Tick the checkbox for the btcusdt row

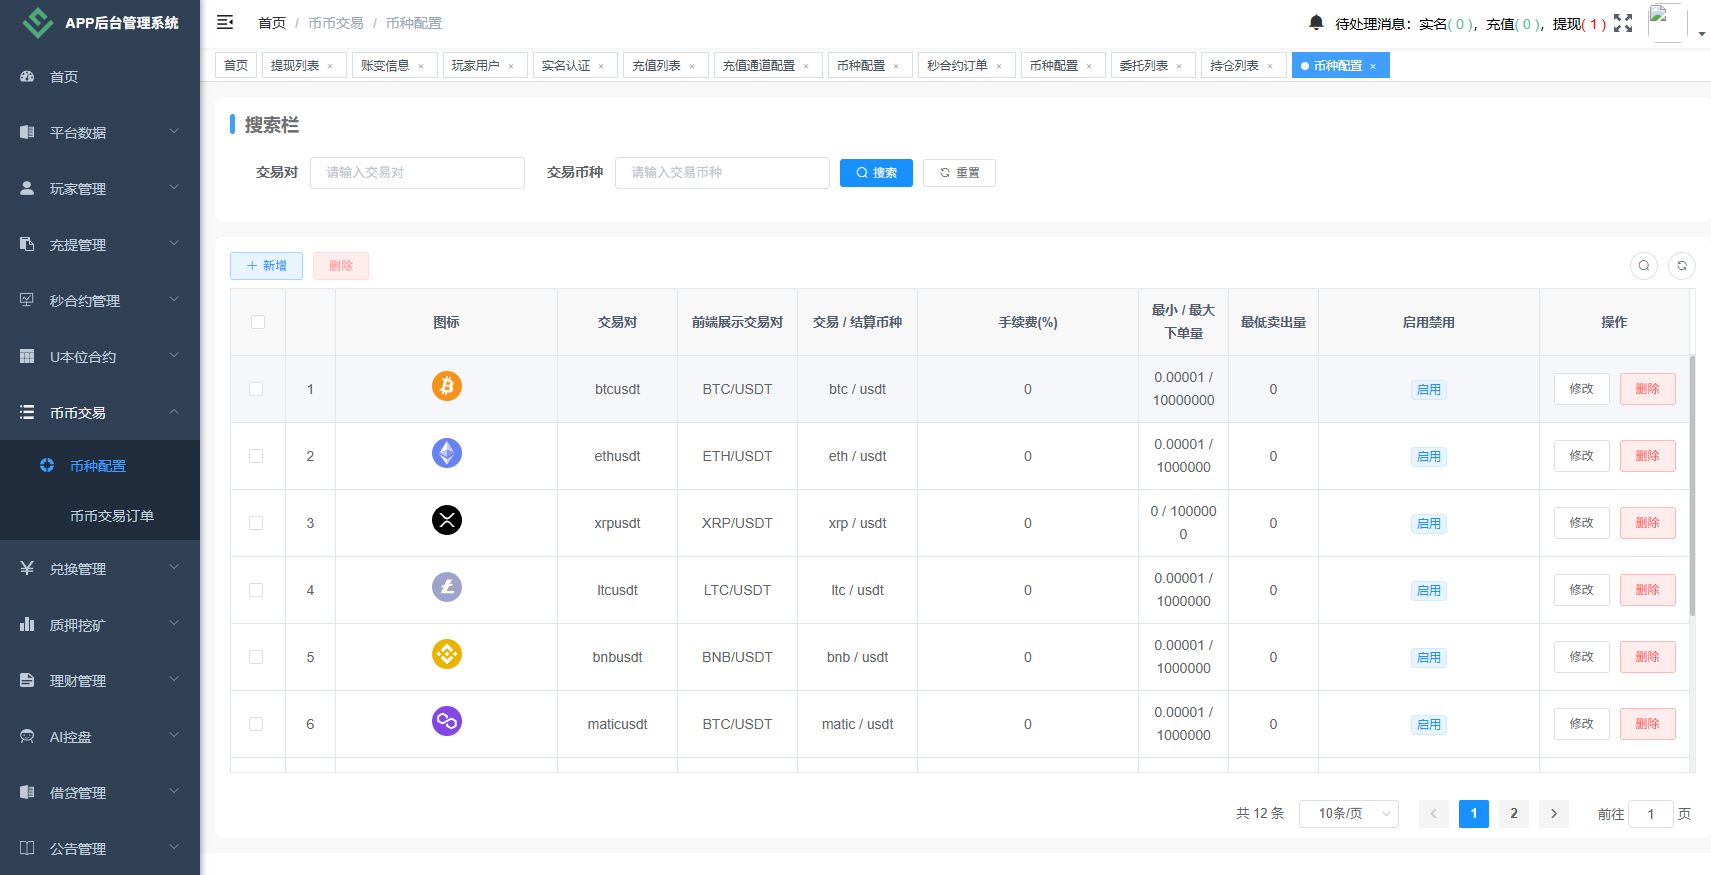click(256, 389)
